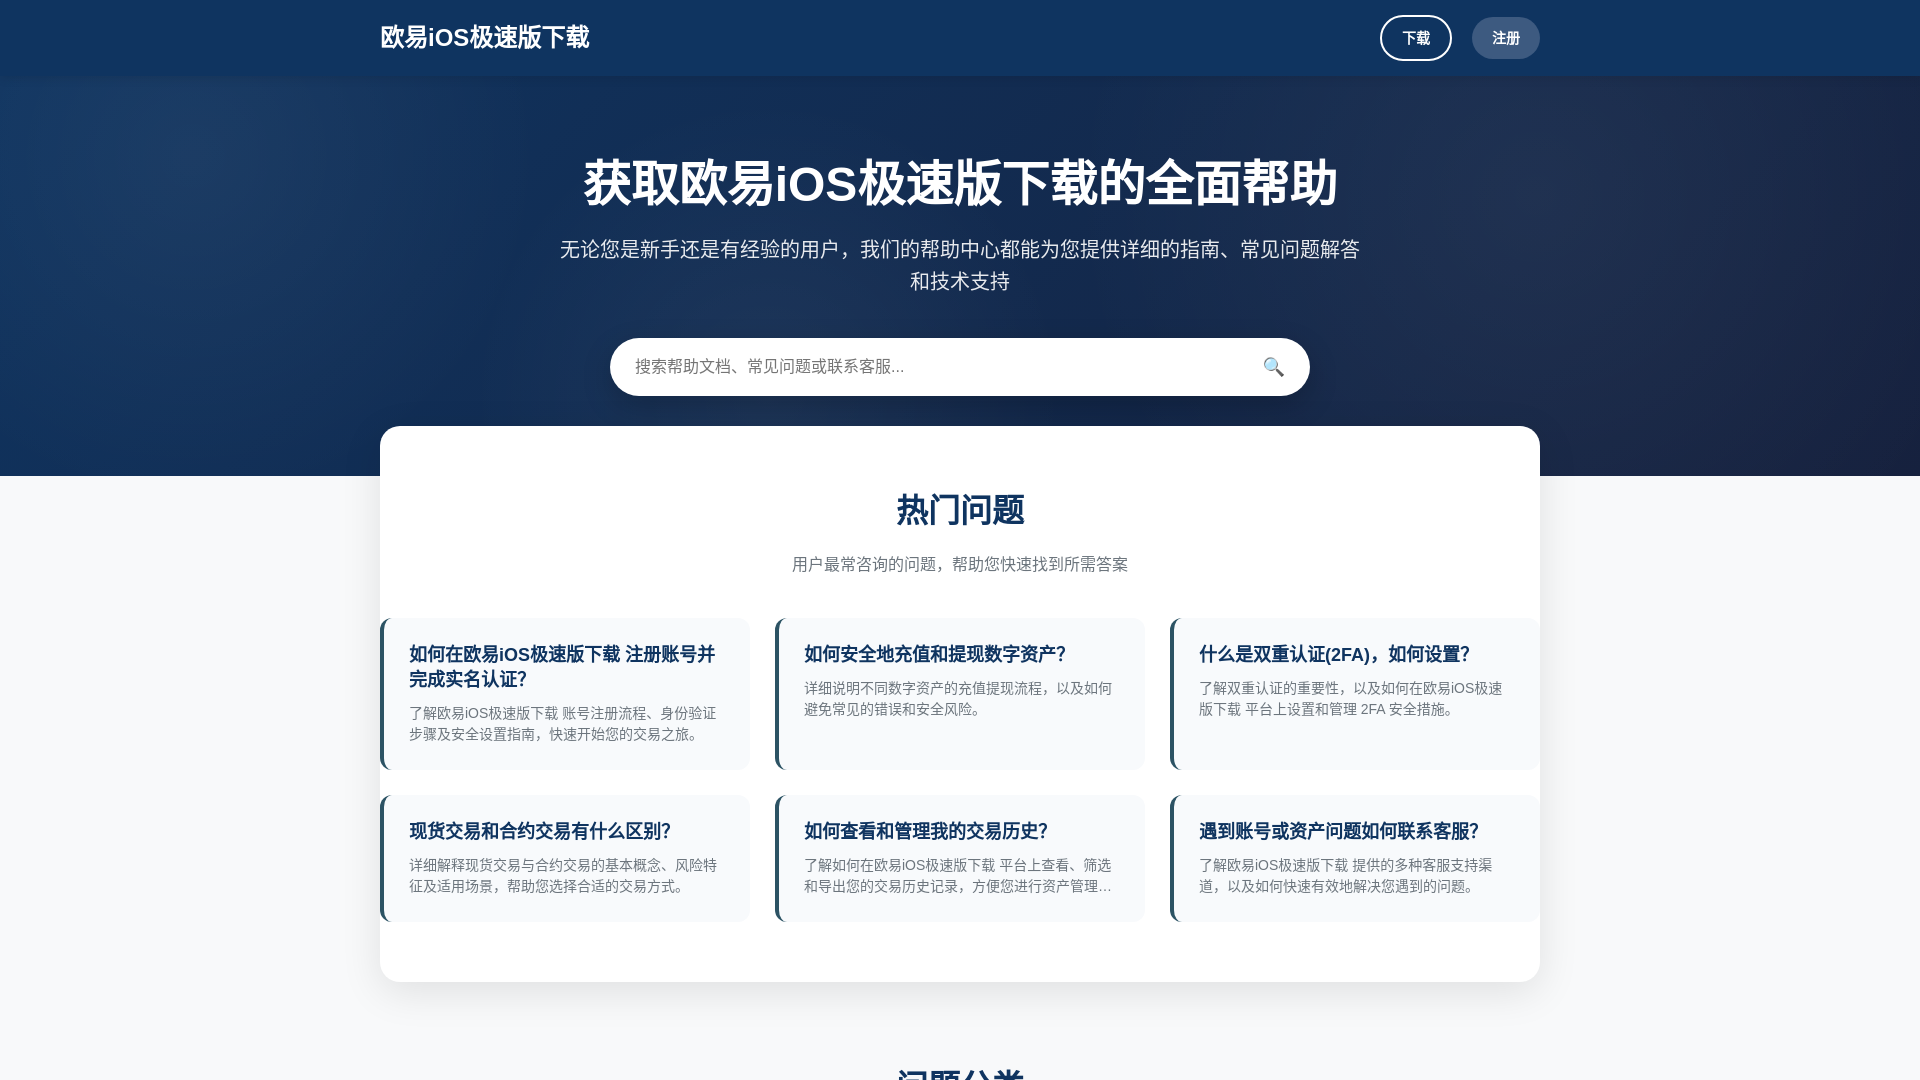This screenshot has width=1920, height=1080.
Task: Click the description mentioning 筛选和导出您的交易历史记录
Action: 958,876
